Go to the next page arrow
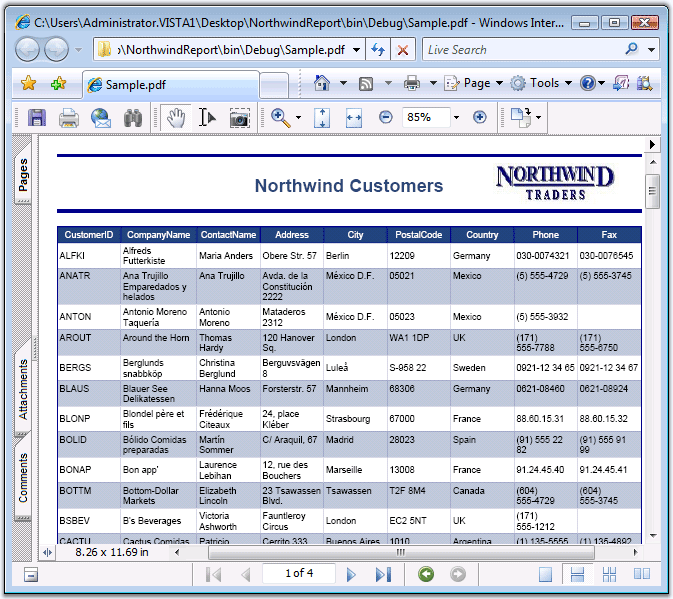The image size is (673, 599). 351,574
